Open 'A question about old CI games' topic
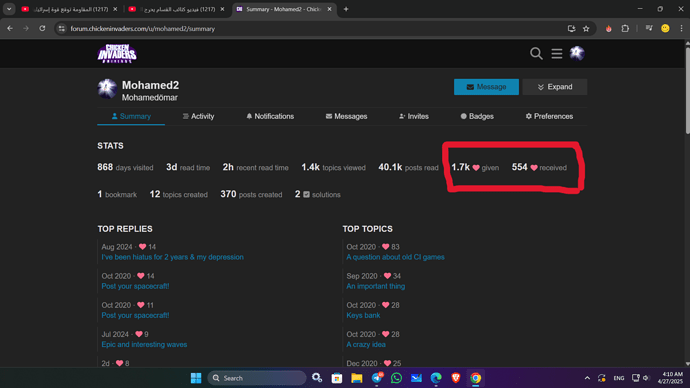 (x=395, y=257)
